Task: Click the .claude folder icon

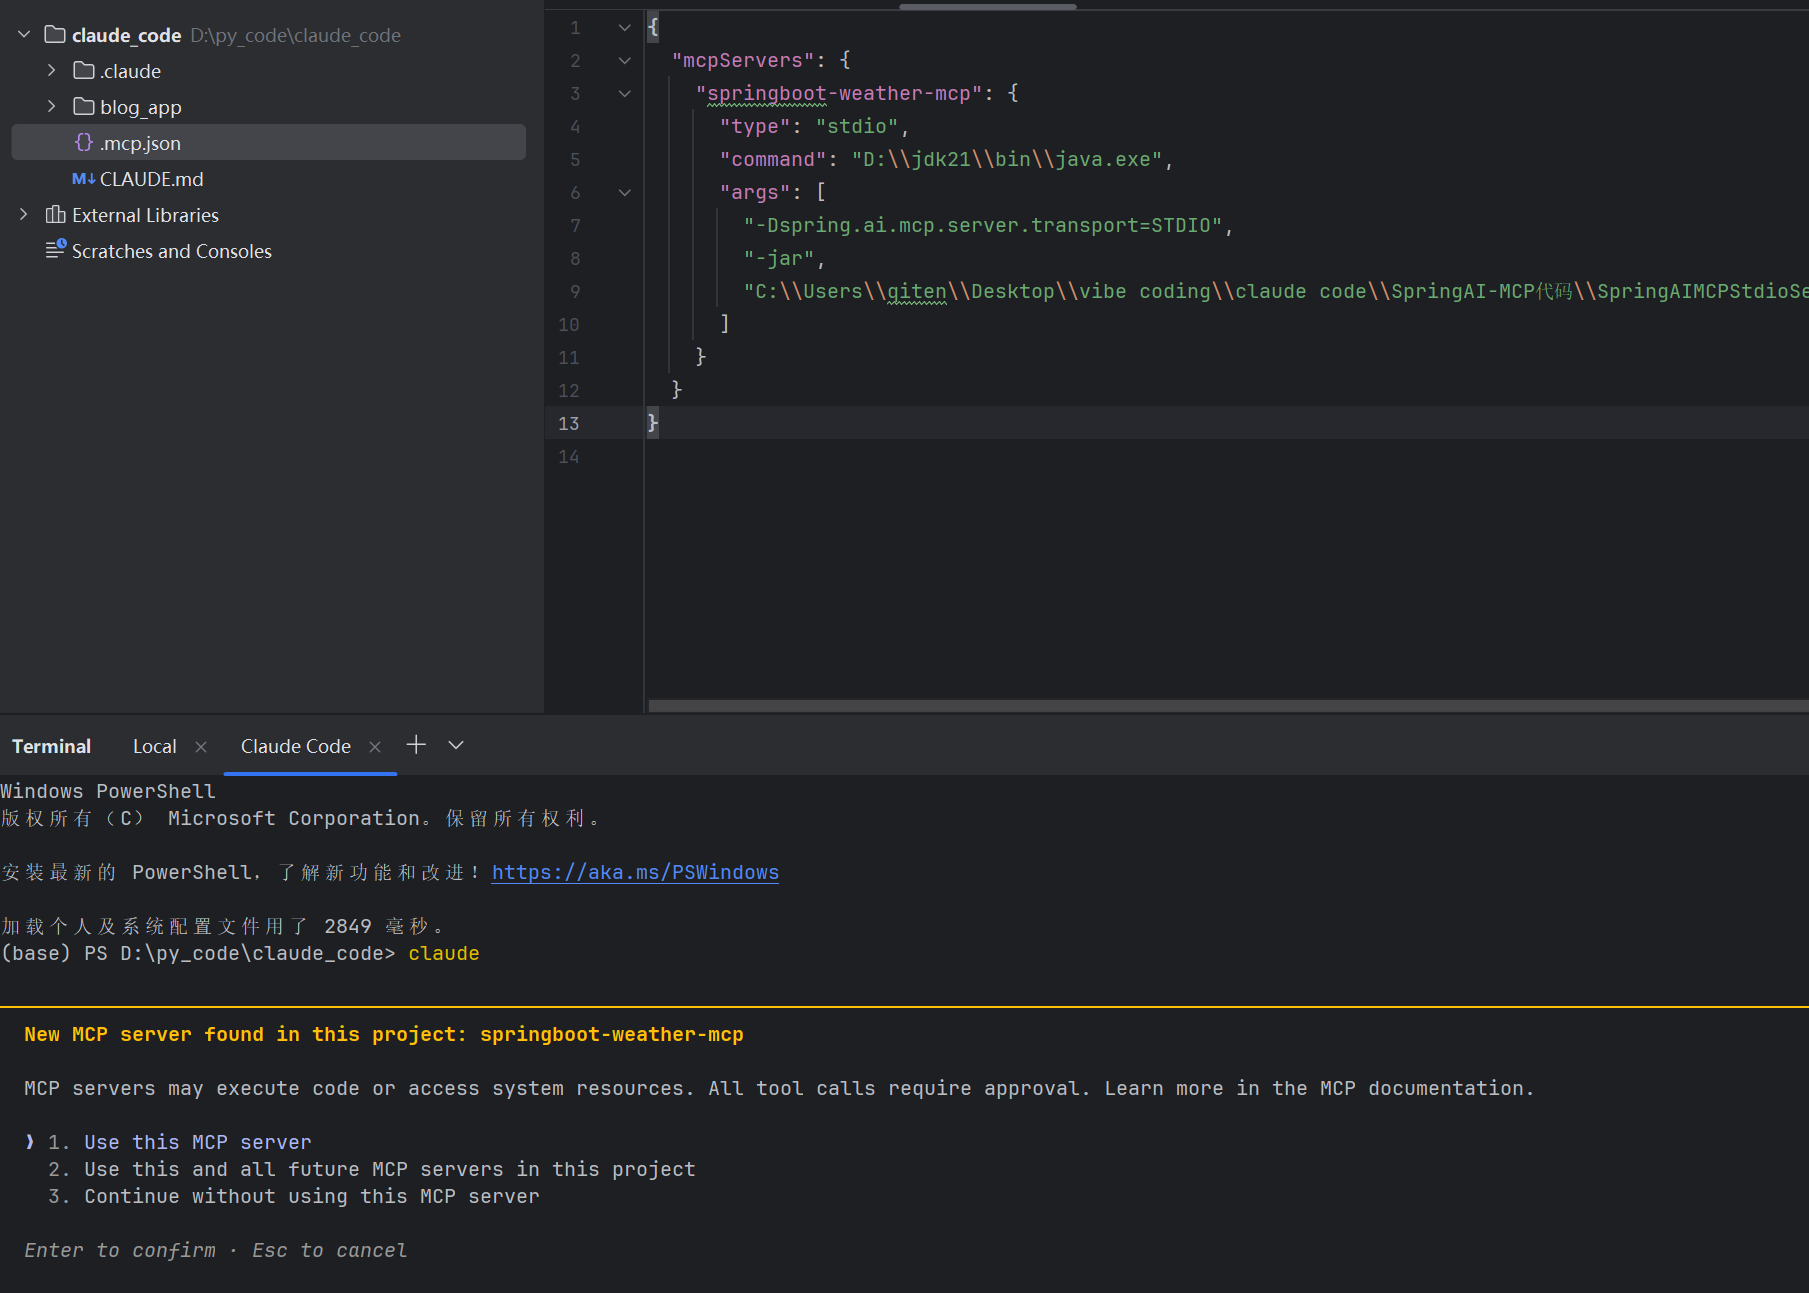Action: click(x=84, y=71)
